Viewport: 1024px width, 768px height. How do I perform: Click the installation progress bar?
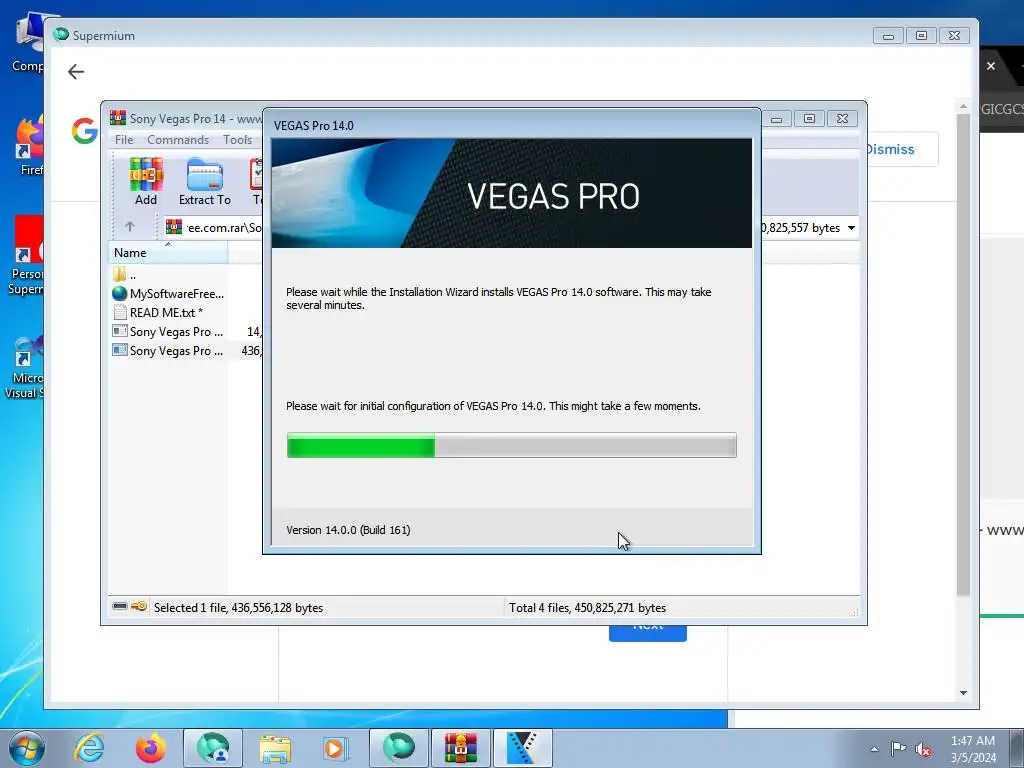511,445
